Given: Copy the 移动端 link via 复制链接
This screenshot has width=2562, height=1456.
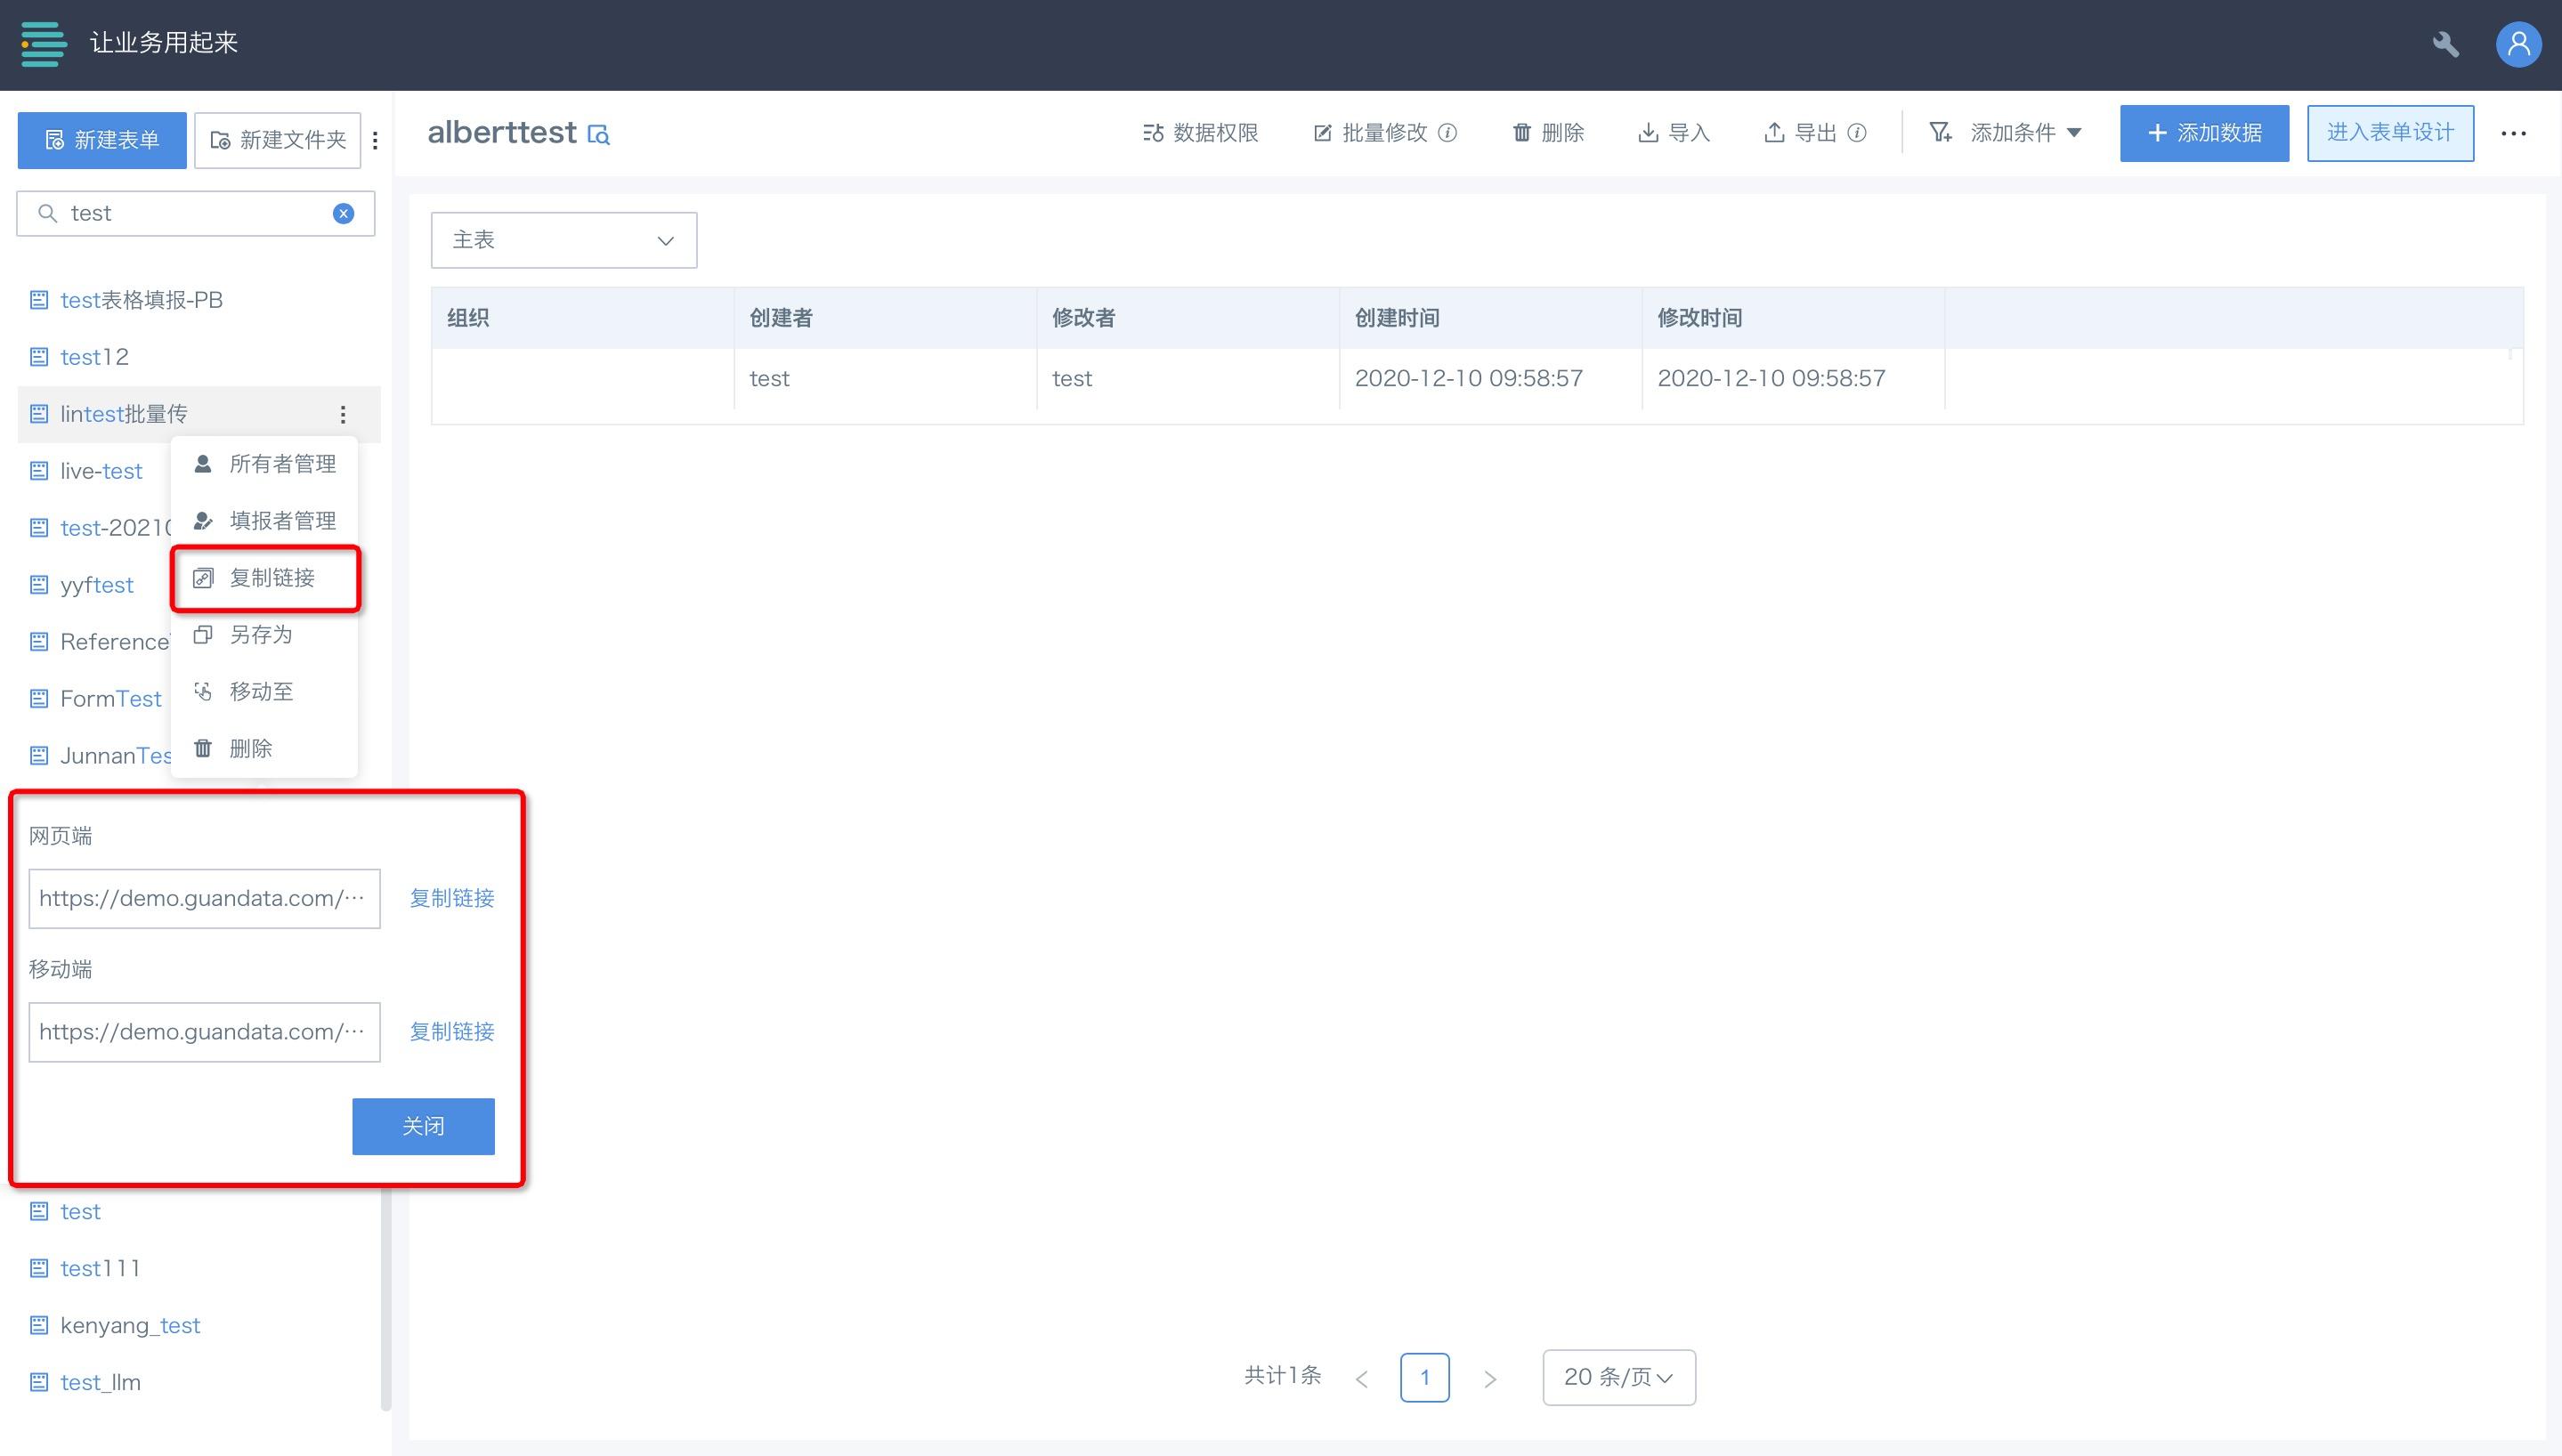Looking at the screenshot, I should [x=452, y=1032].
